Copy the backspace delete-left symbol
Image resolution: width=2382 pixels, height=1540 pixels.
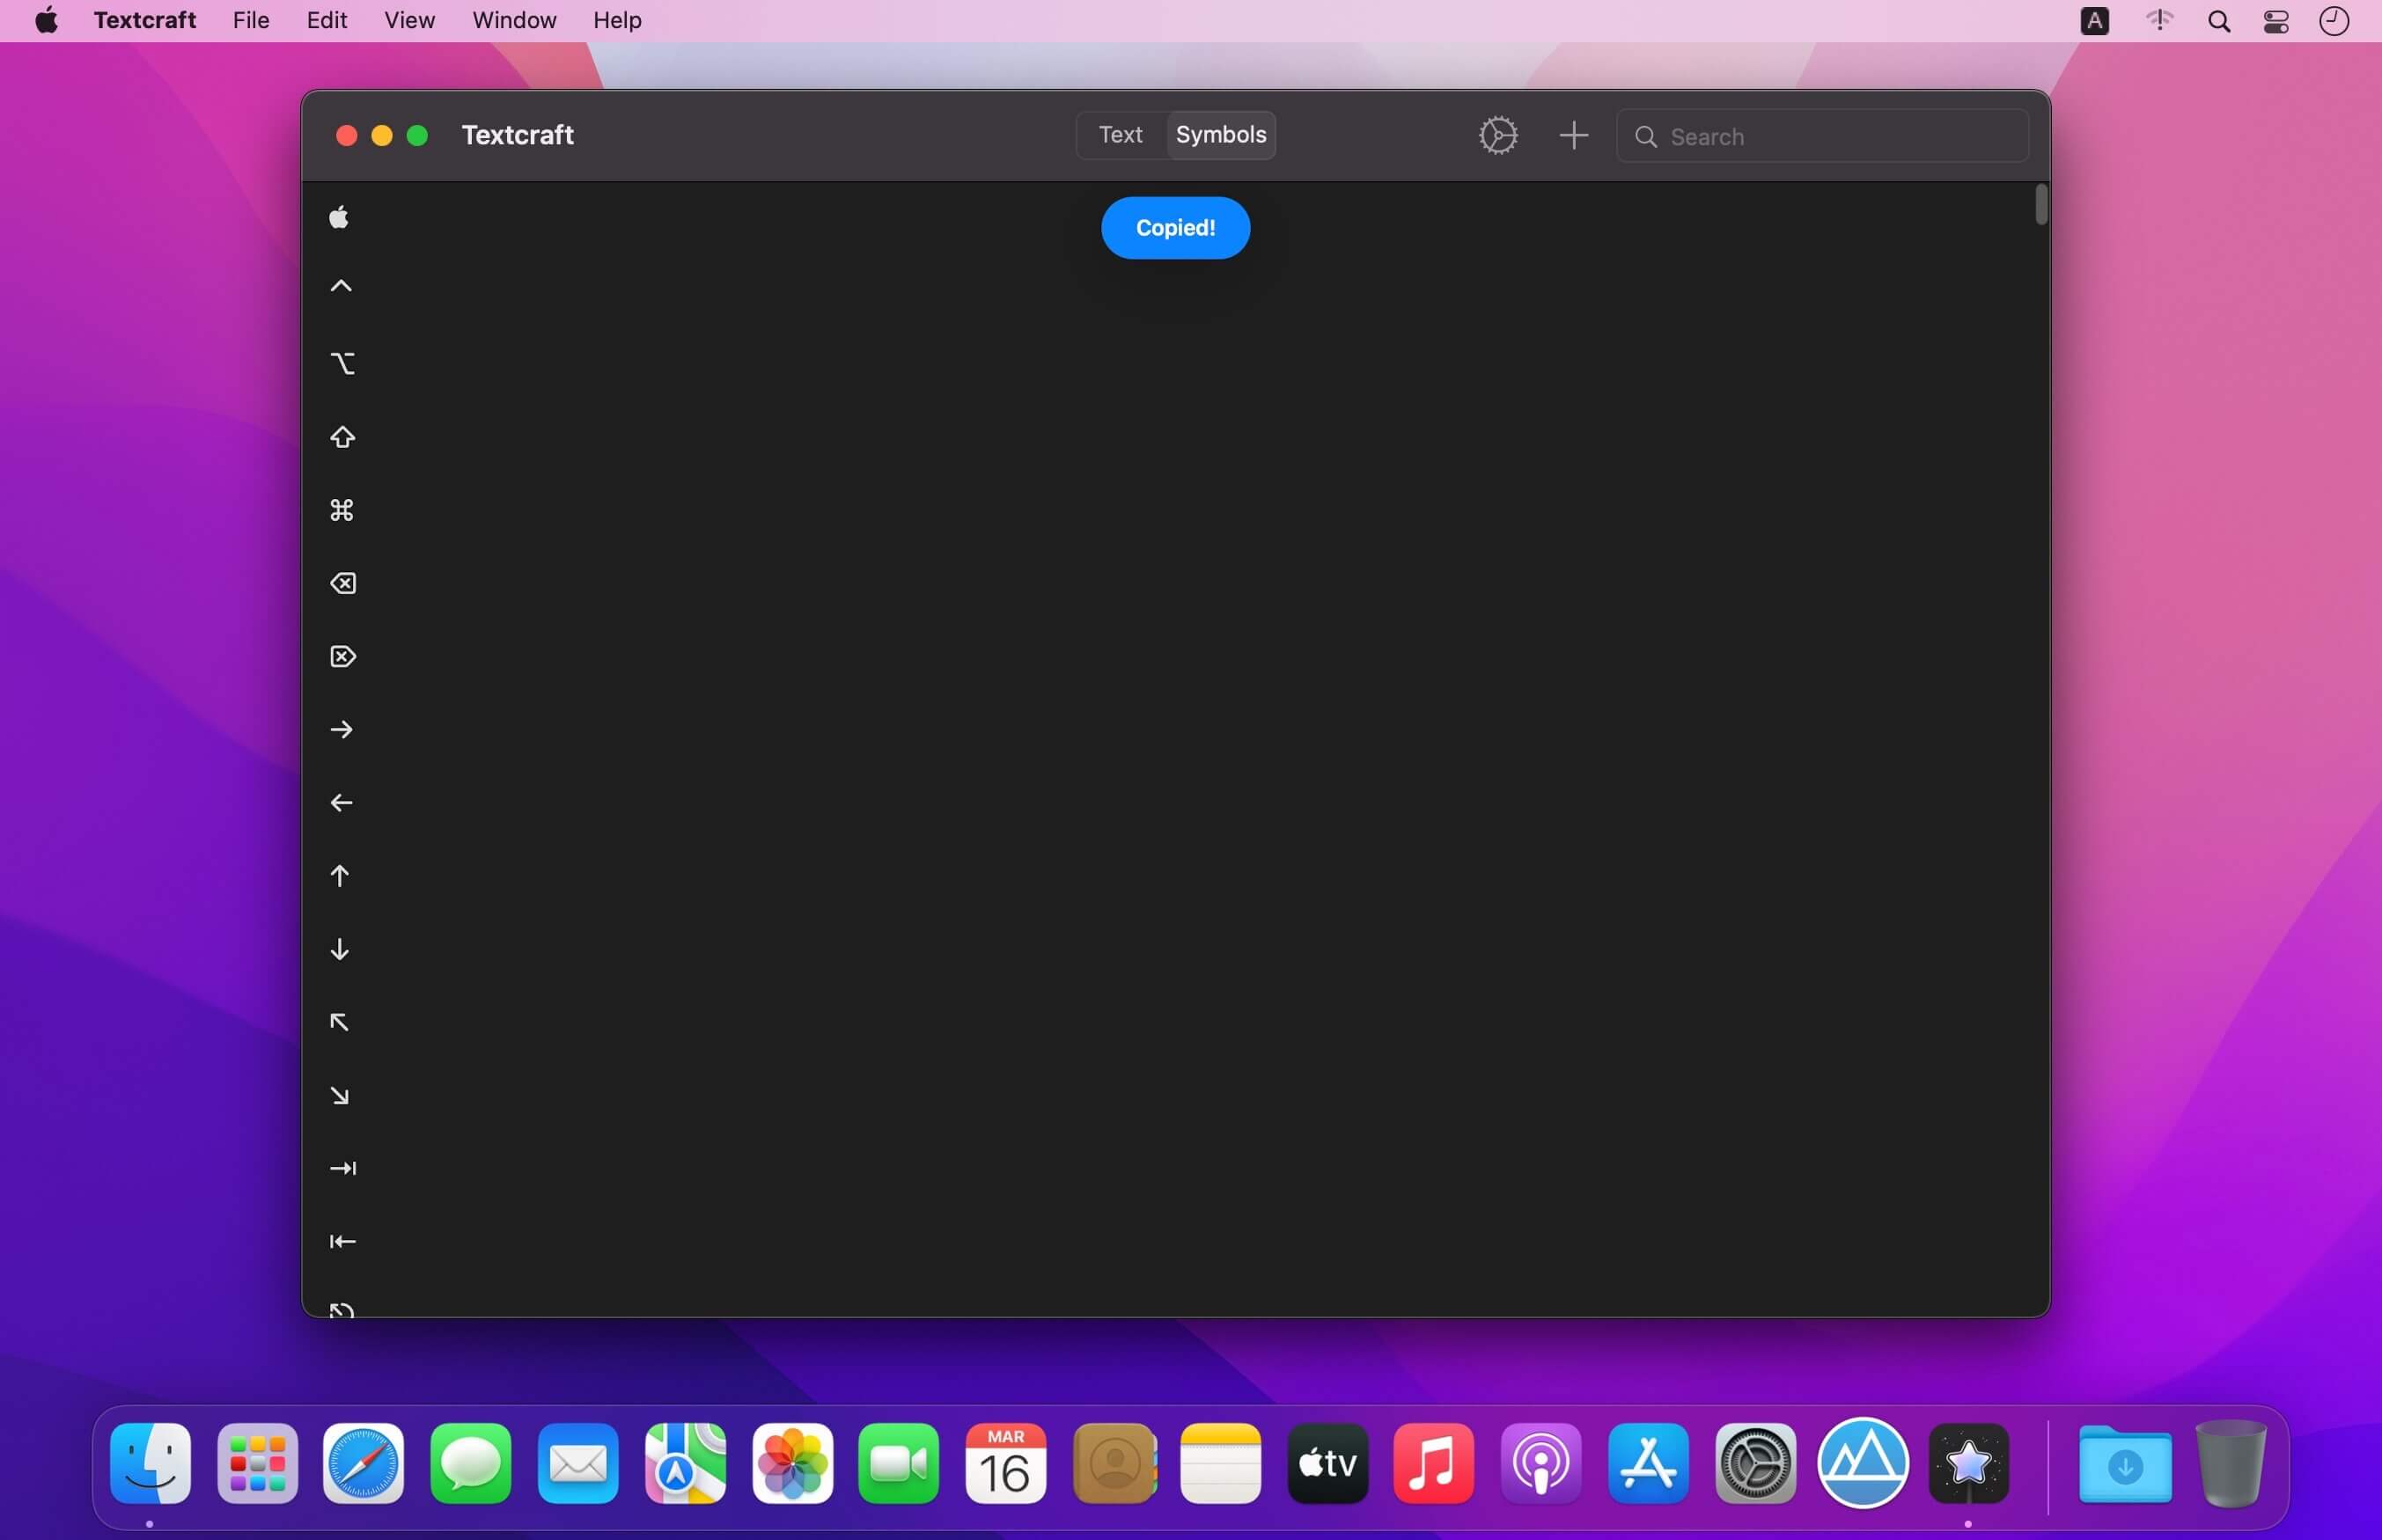[x=343, y=583]
